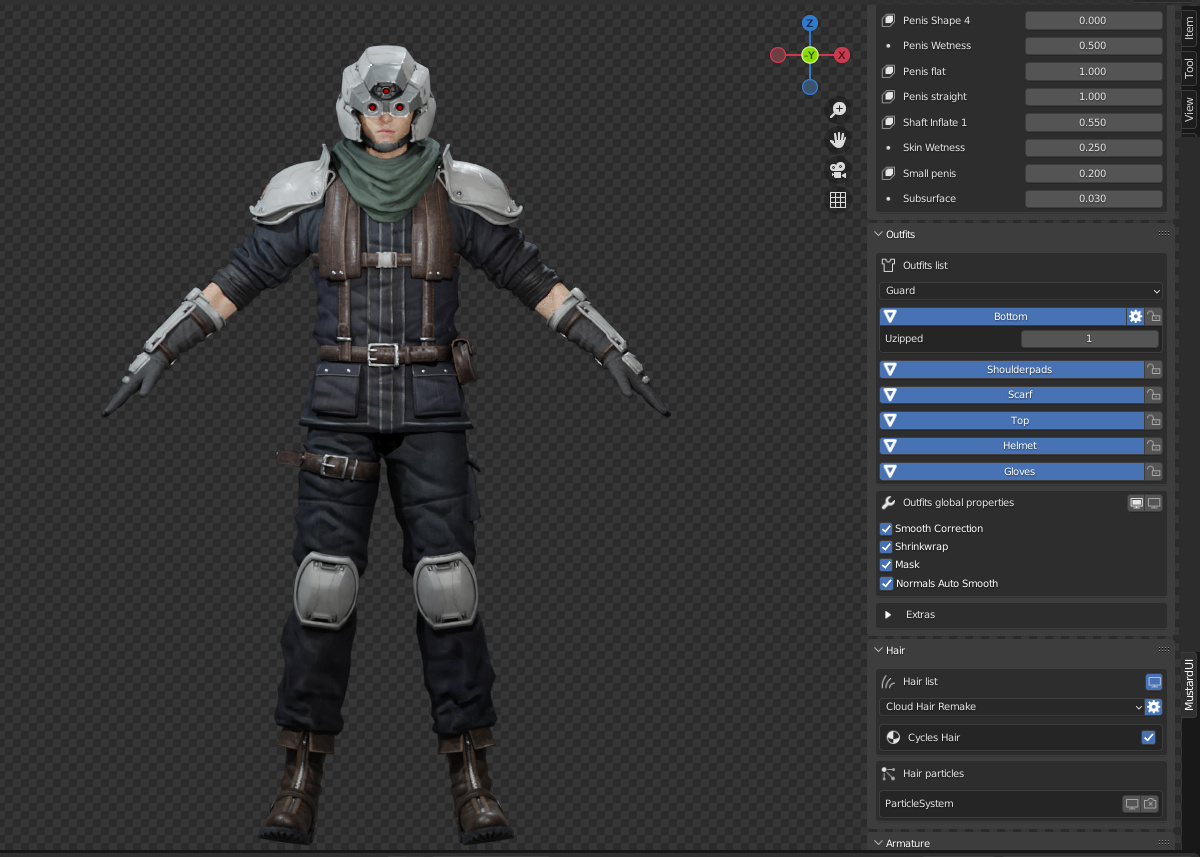This screenshot has width=1200, height=857.
Task: Click the Outfits list label
Action: pyautogui.click(x=925, y=266)
